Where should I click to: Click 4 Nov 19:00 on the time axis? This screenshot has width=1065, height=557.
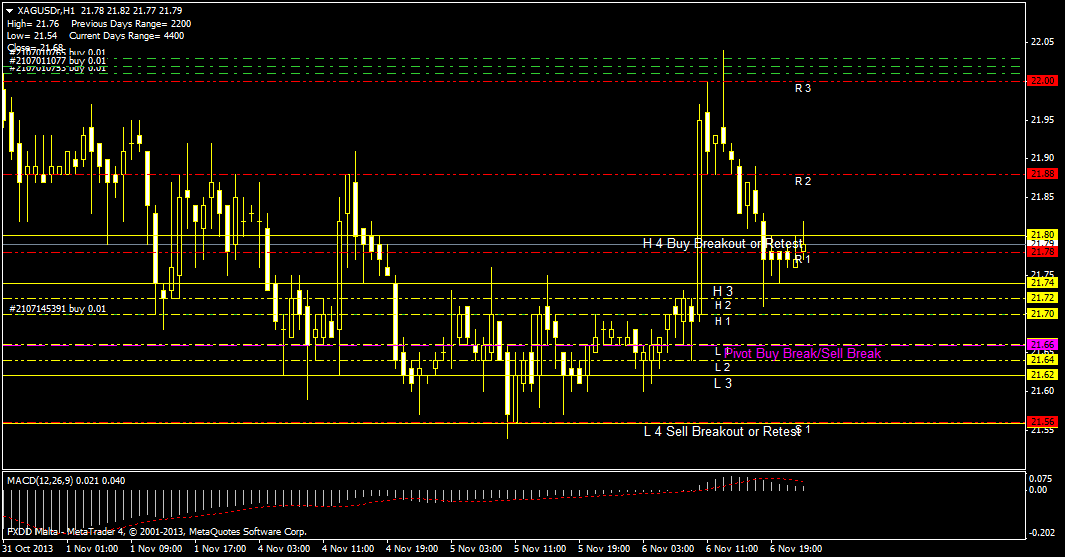(x=412, y=549)
